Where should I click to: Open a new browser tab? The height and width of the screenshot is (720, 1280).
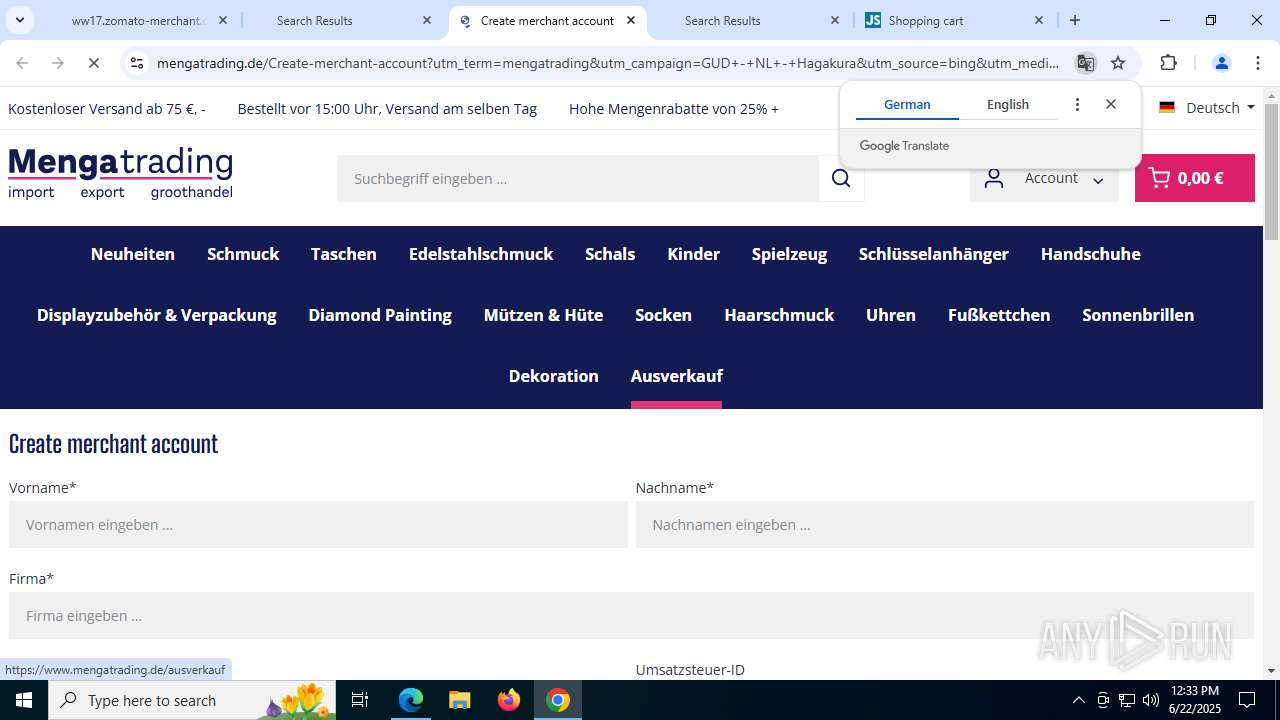[1075, 20]
